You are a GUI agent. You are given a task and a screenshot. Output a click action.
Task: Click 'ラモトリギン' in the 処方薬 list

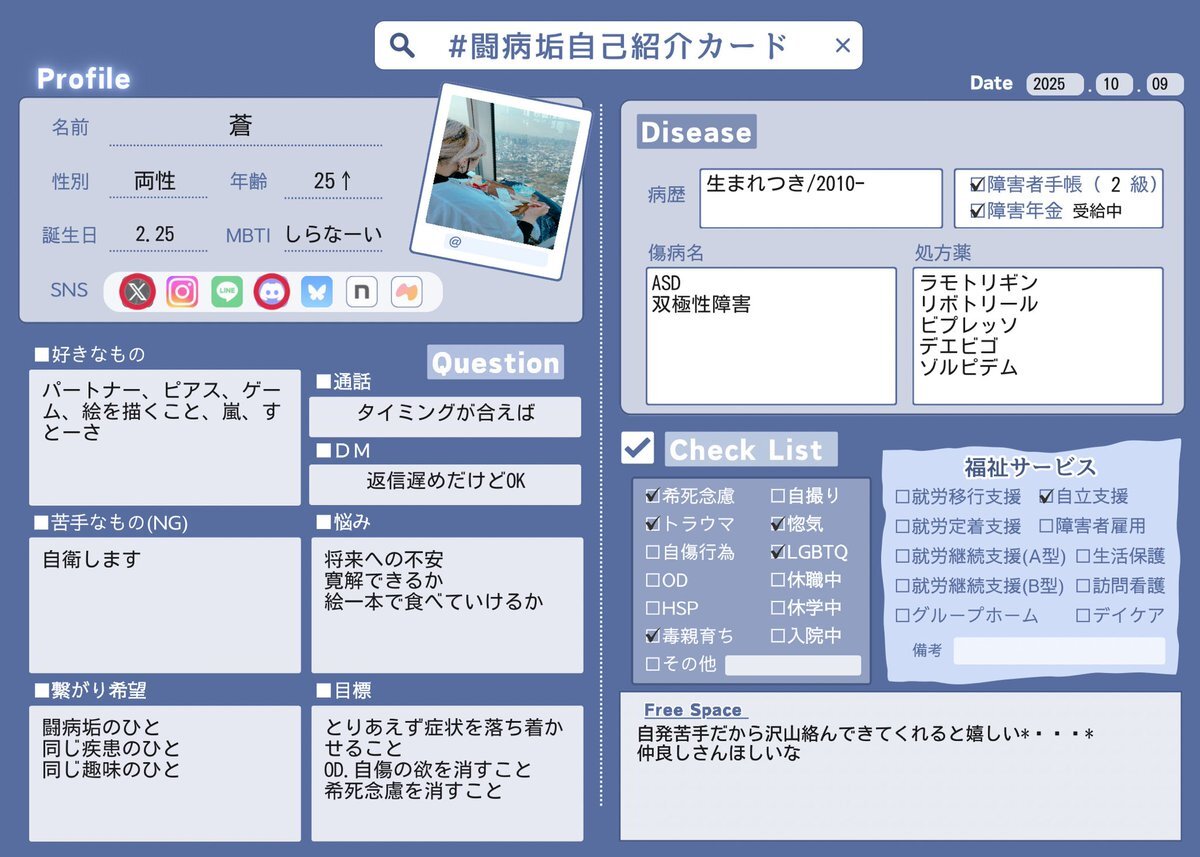(979, 283)
